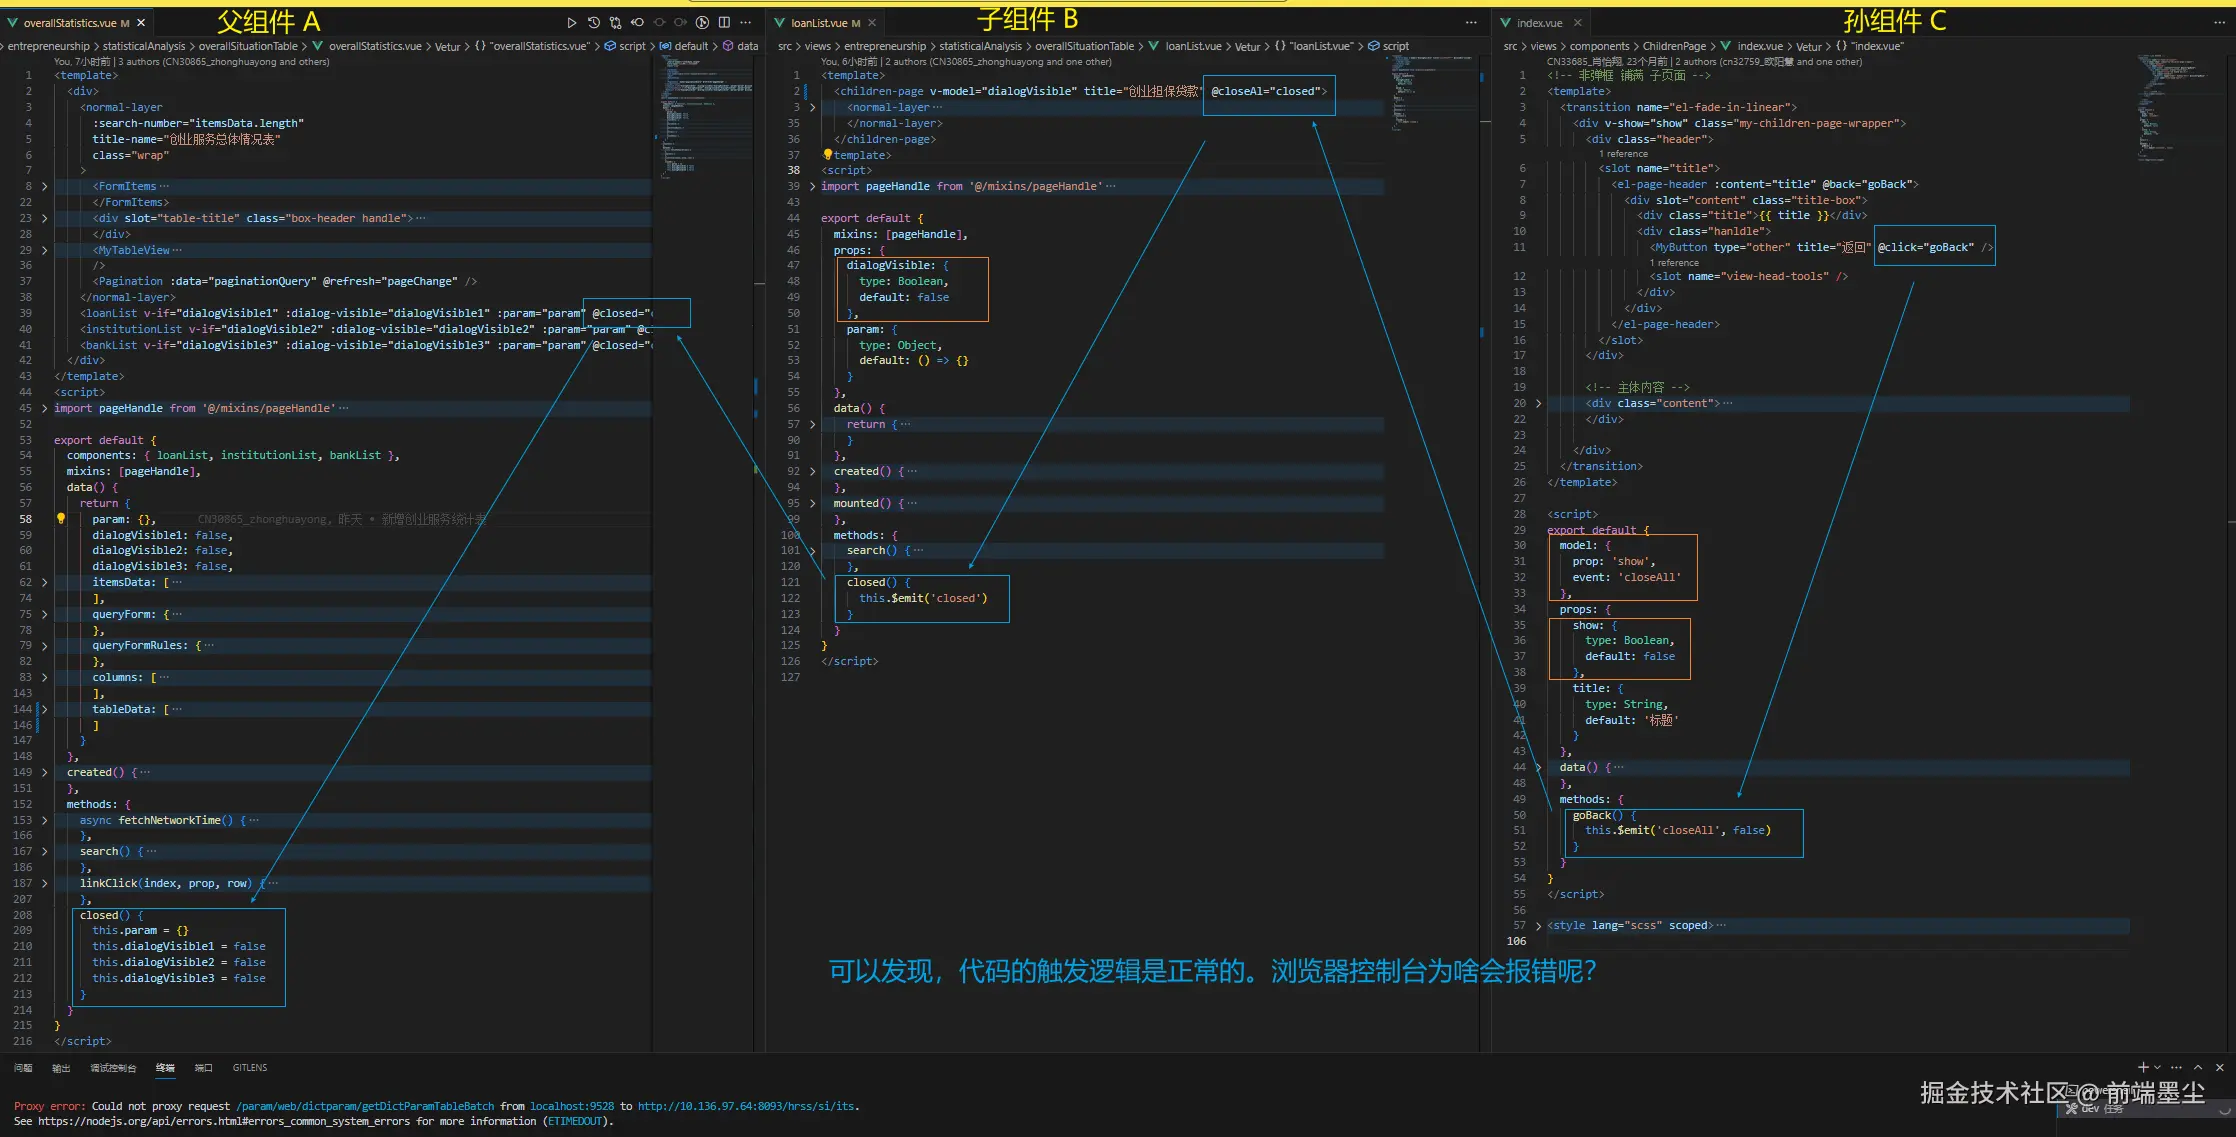Click the compare changes git icon

click(615, 22)
